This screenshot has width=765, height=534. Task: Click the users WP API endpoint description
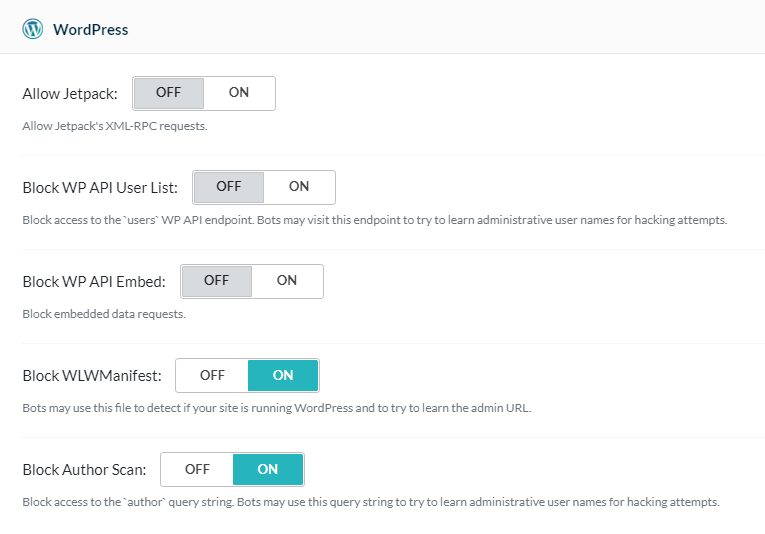tap(375, 220)
